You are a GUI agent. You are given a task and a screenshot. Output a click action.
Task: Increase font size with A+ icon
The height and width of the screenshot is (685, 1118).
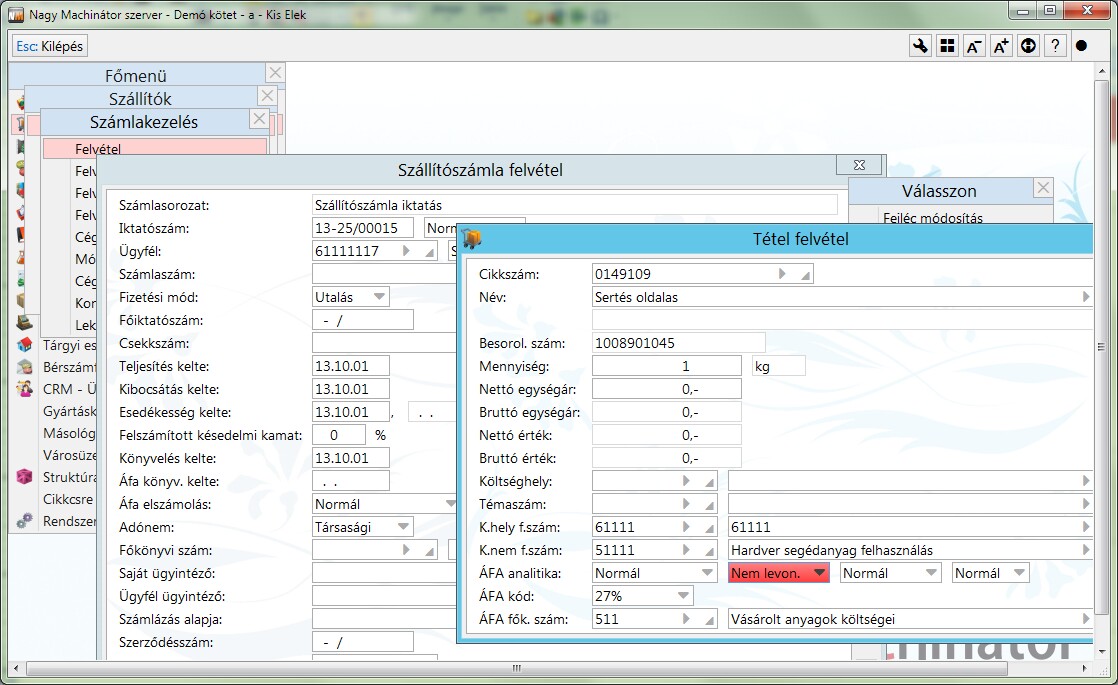point(1000,46)
